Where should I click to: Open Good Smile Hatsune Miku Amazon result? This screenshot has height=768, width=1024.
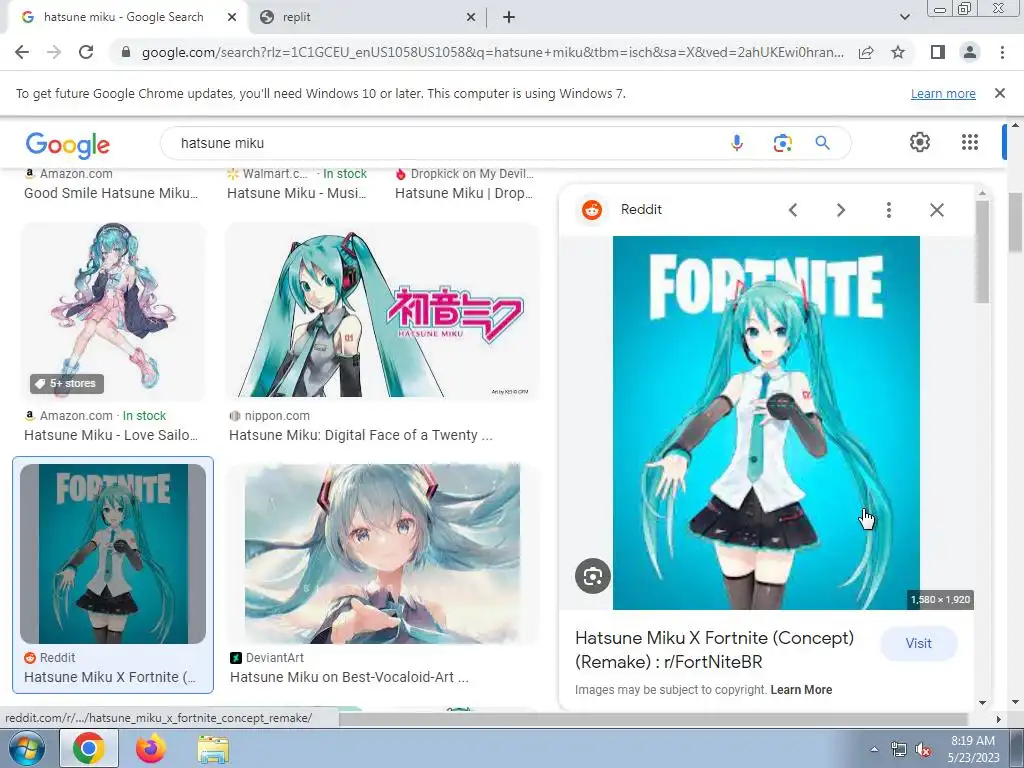(x=111, y=193)
